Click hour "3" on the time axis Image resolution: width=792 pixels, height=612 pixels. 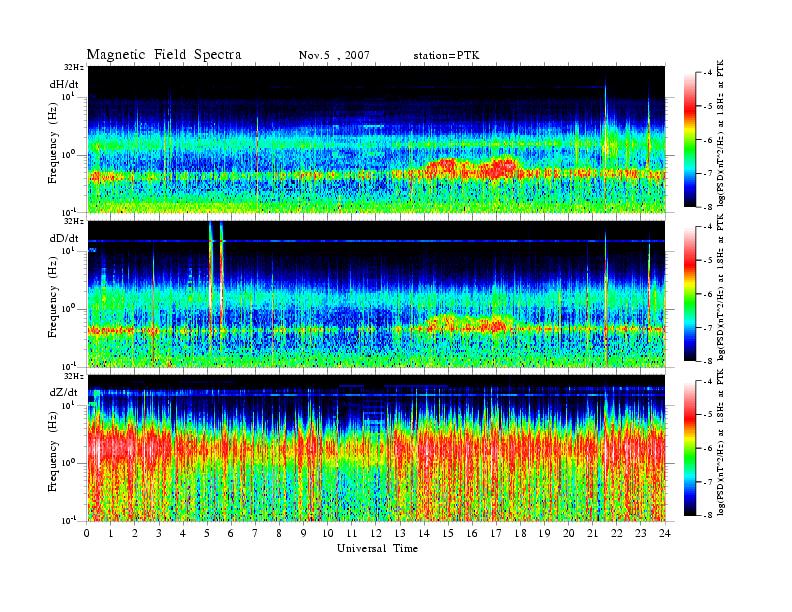(x=159, y=533)
